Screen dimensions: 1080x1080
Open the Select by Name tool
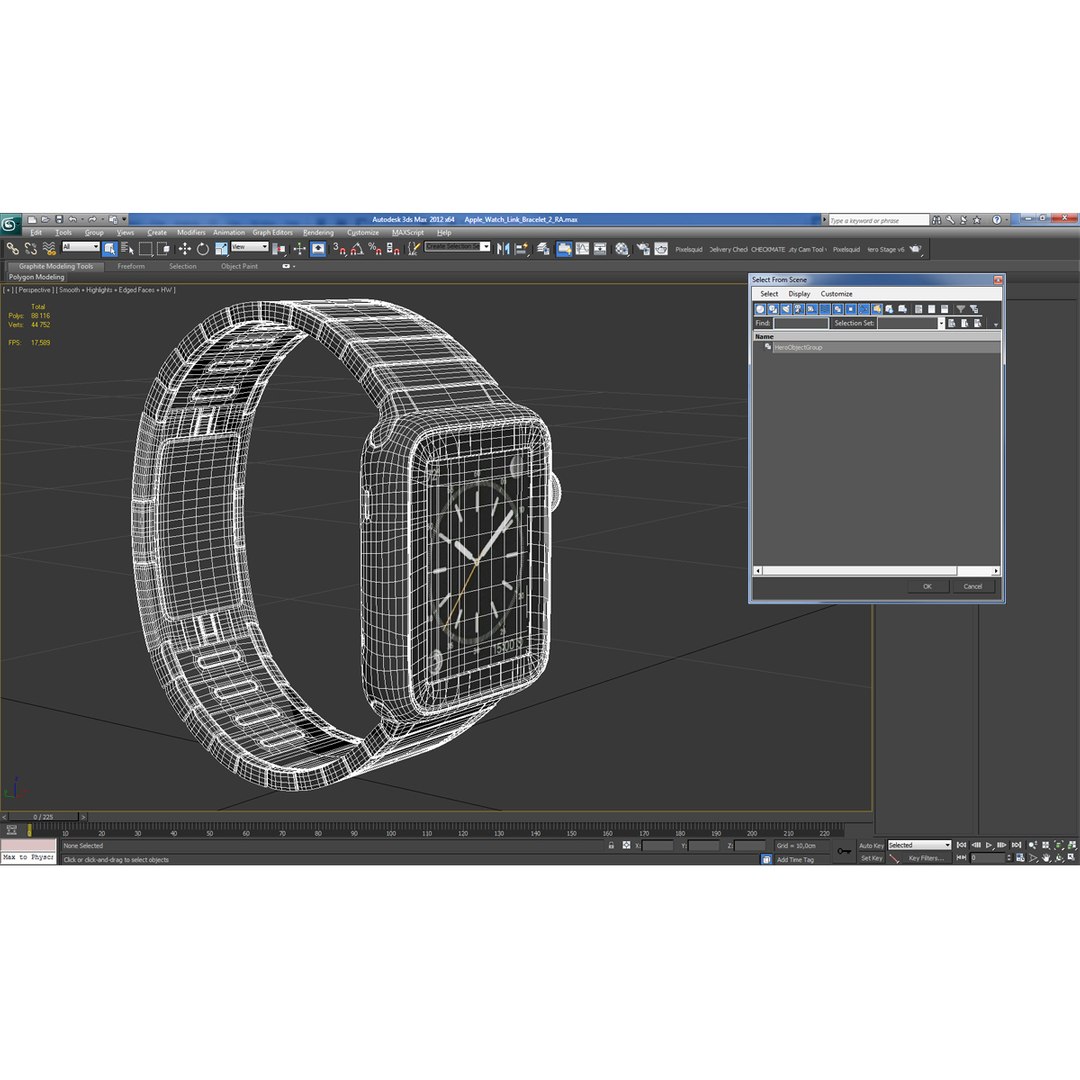click(127, 249)
